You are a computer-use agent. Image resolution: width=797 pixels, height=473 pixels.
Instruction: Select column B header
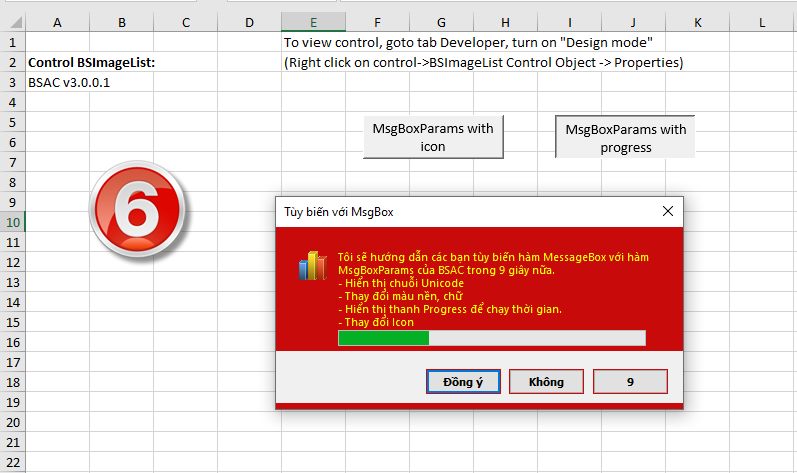[121, 22]
